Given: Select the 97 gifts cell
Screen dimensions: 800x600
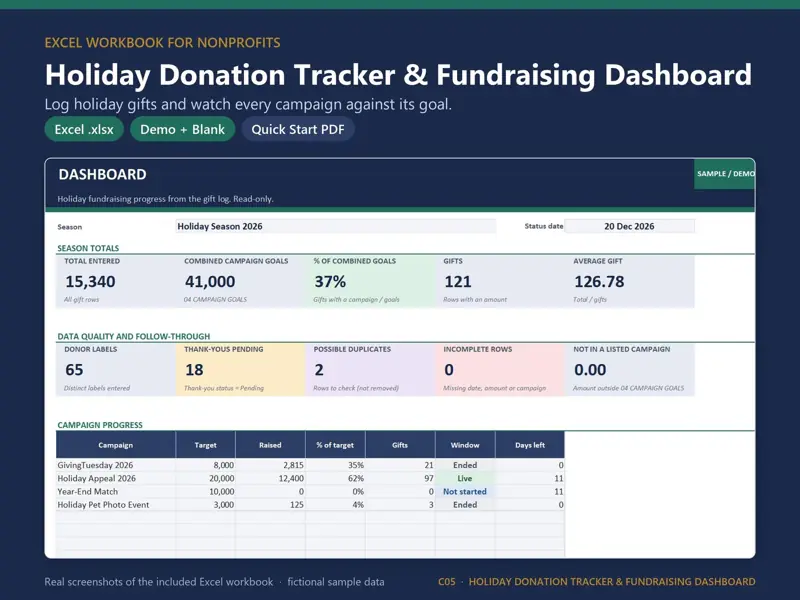Looking at the screenshot, I should tap(400, 479).
